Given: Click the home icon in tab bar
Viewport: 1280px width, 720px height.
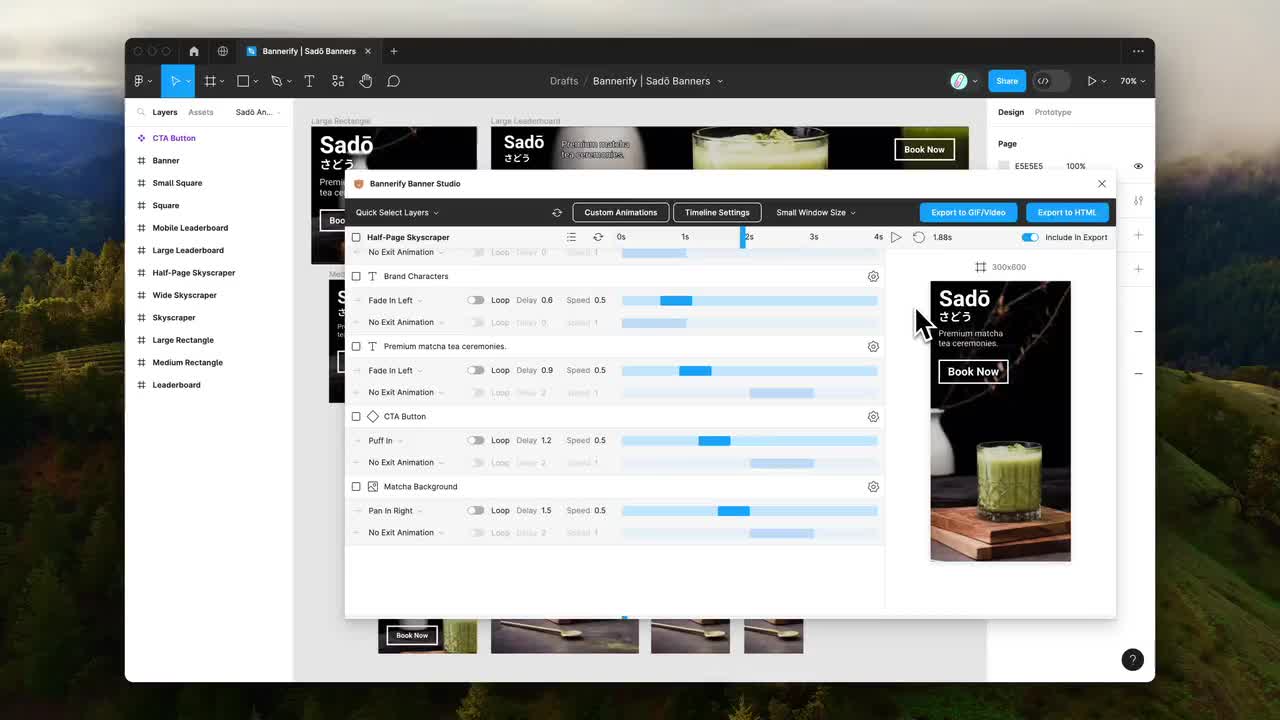Looking at the screenshot, I should pyautogui.click(x=194, y=51).
